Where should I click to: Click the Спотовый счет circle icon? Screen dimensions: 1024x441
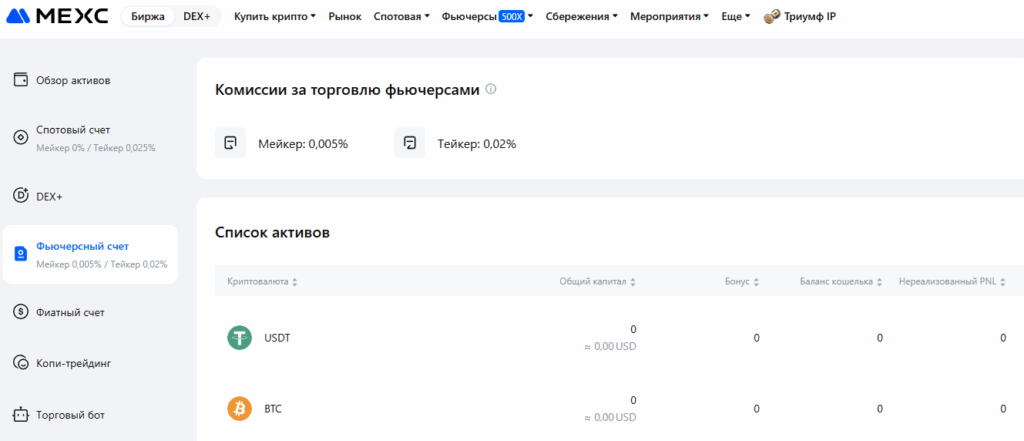(x=21, y=138)
